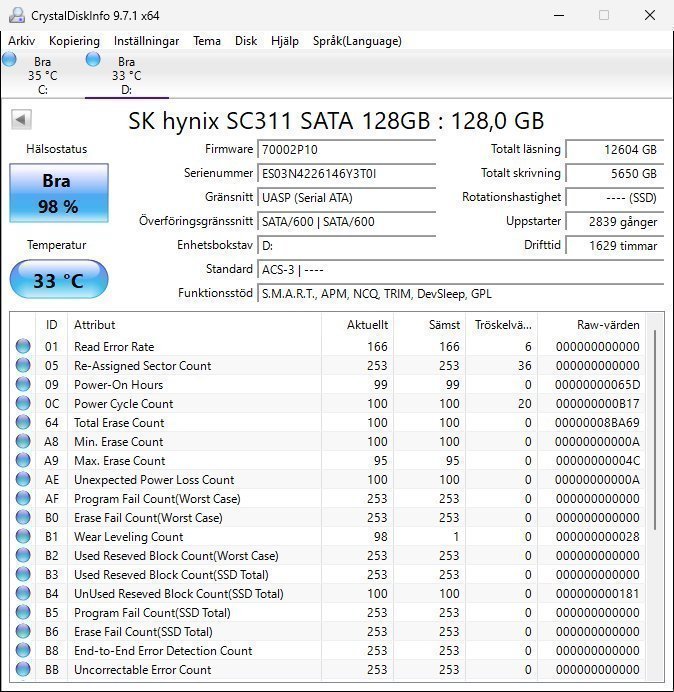Click the status orb for drive D:
Image resolution: width=674 pixels, height=692 pixels.
94,59
